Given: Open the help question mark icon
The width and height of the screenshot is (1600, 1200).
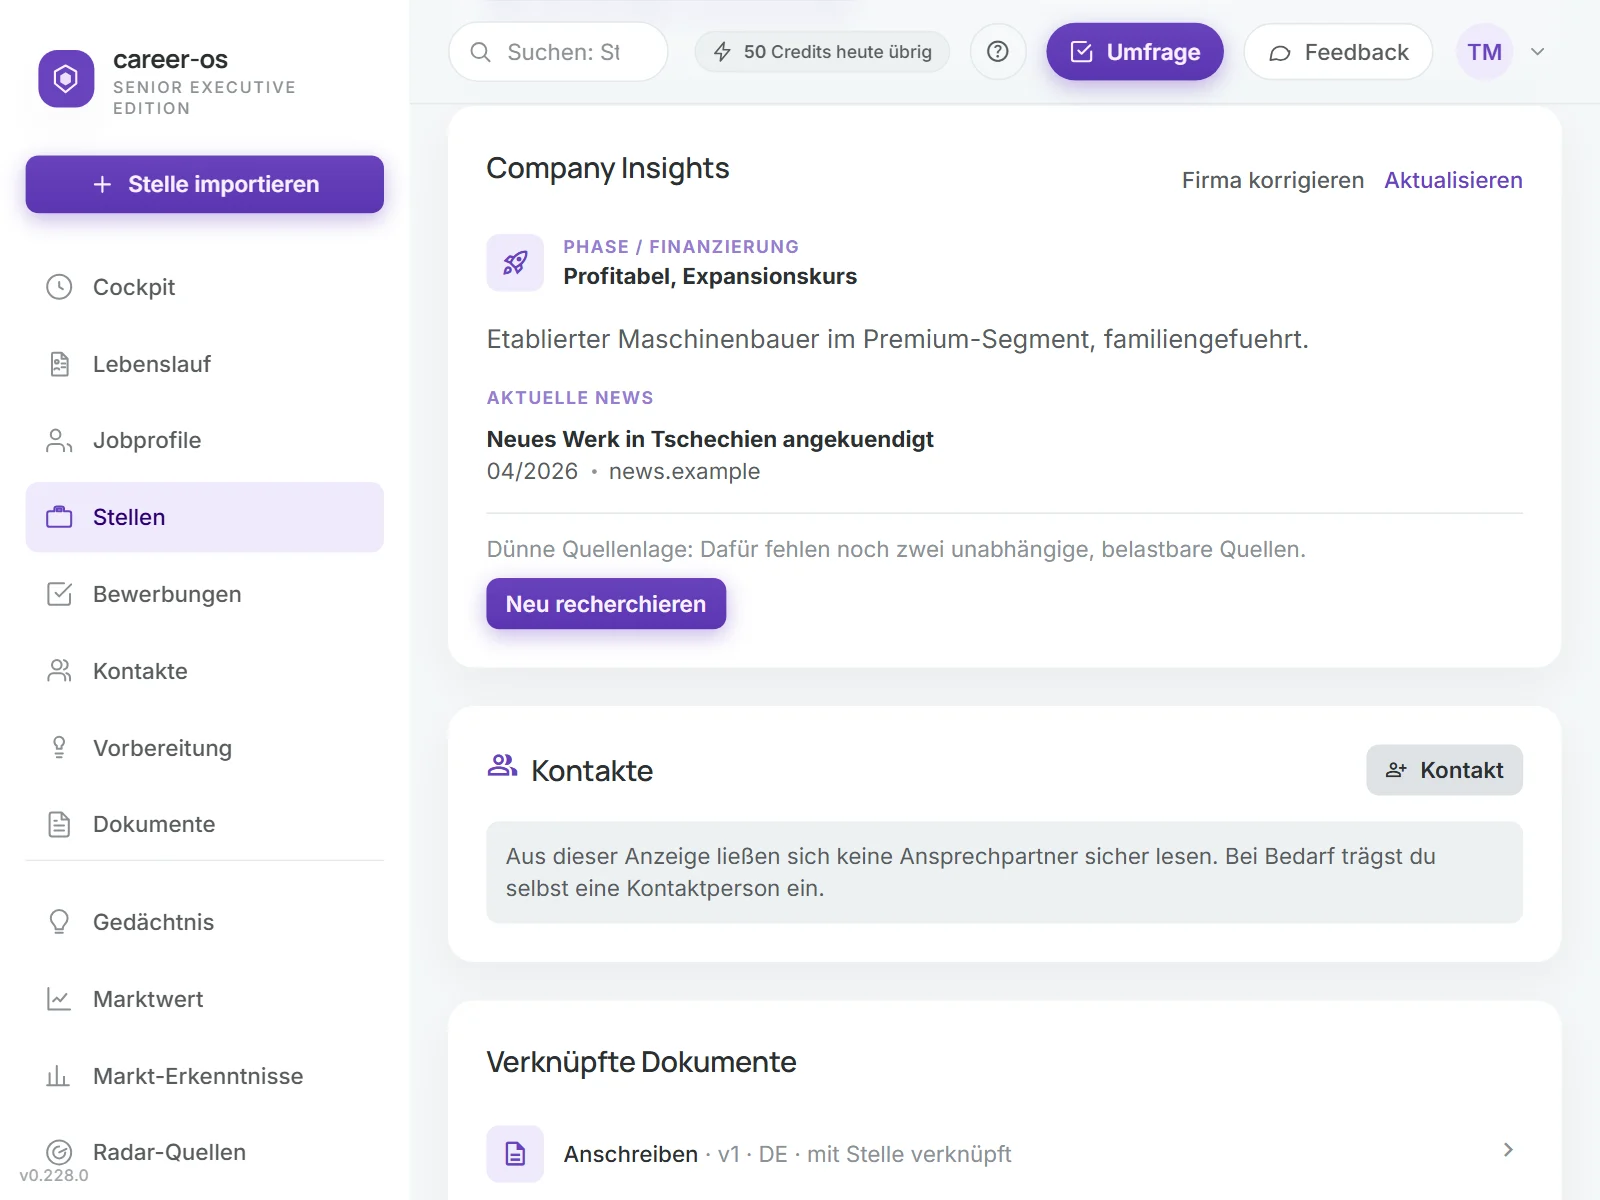Looking at the screenshot, I should pos(997,52).
